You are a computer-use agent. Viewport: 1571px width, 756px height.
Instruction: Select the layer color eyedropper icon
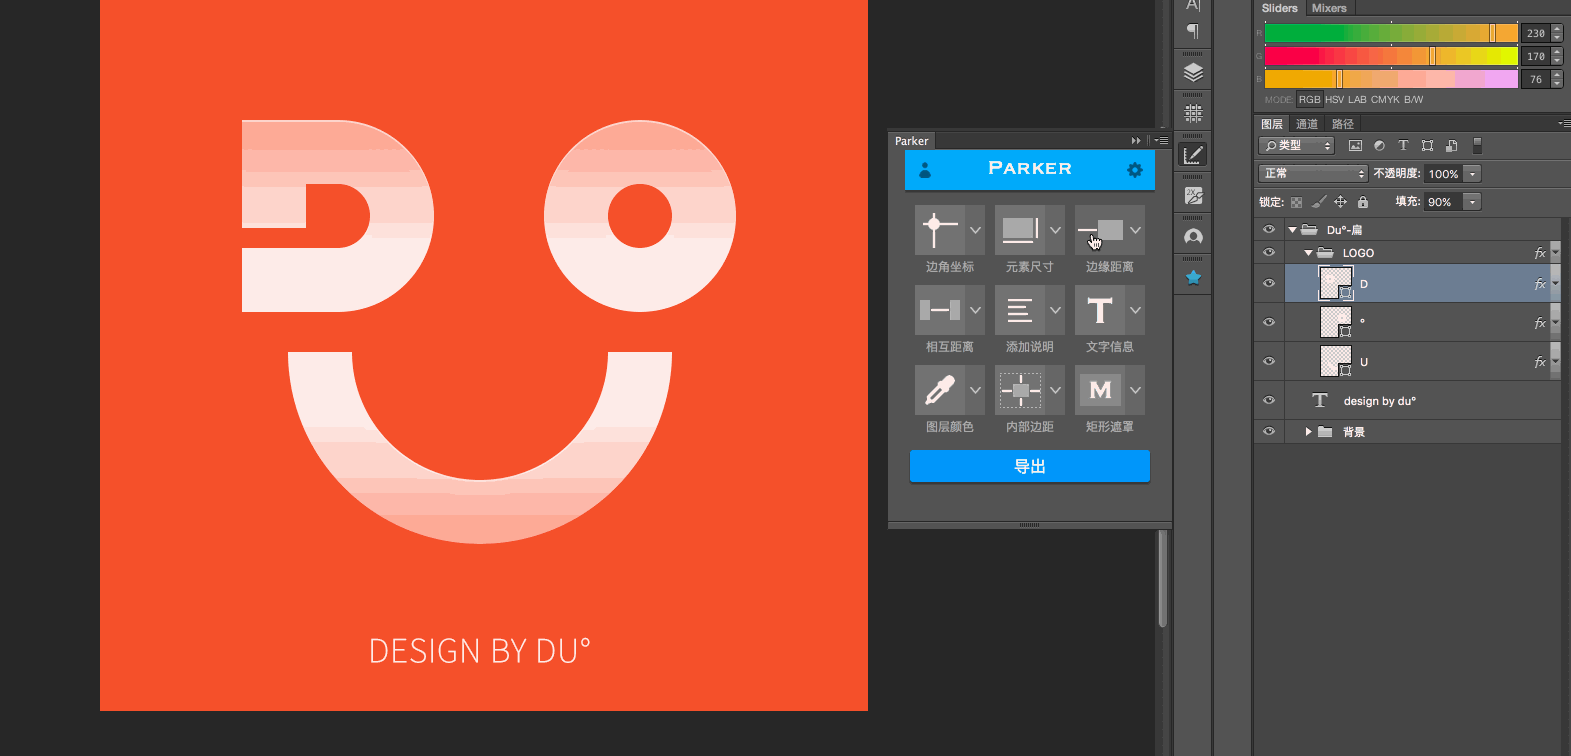tap(939, 390)
